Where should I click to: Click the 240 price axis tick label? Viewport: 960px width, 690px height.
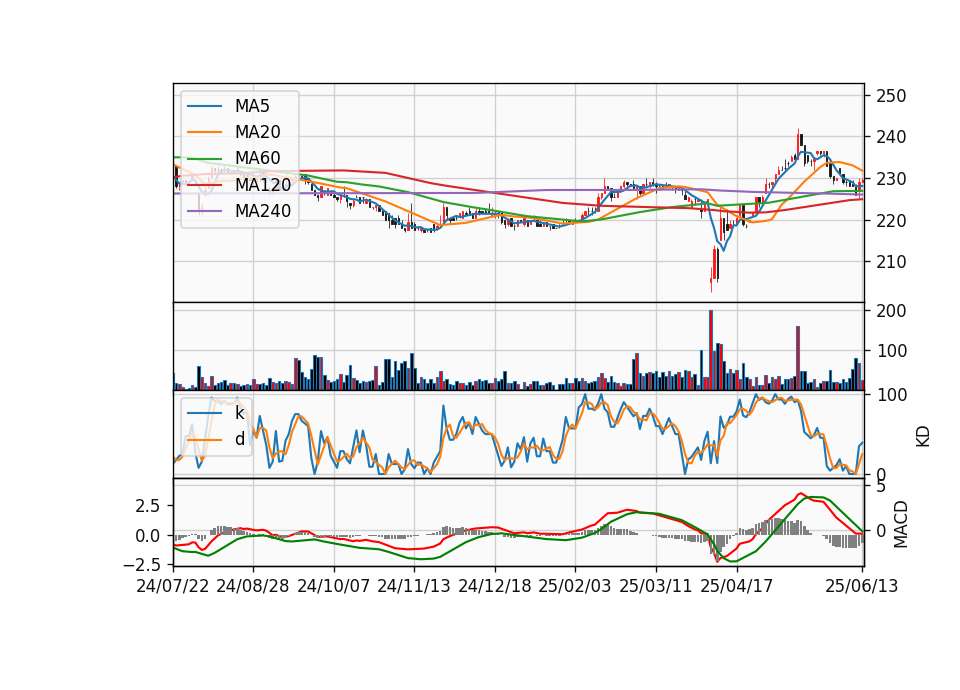click(x=891, y=137)
